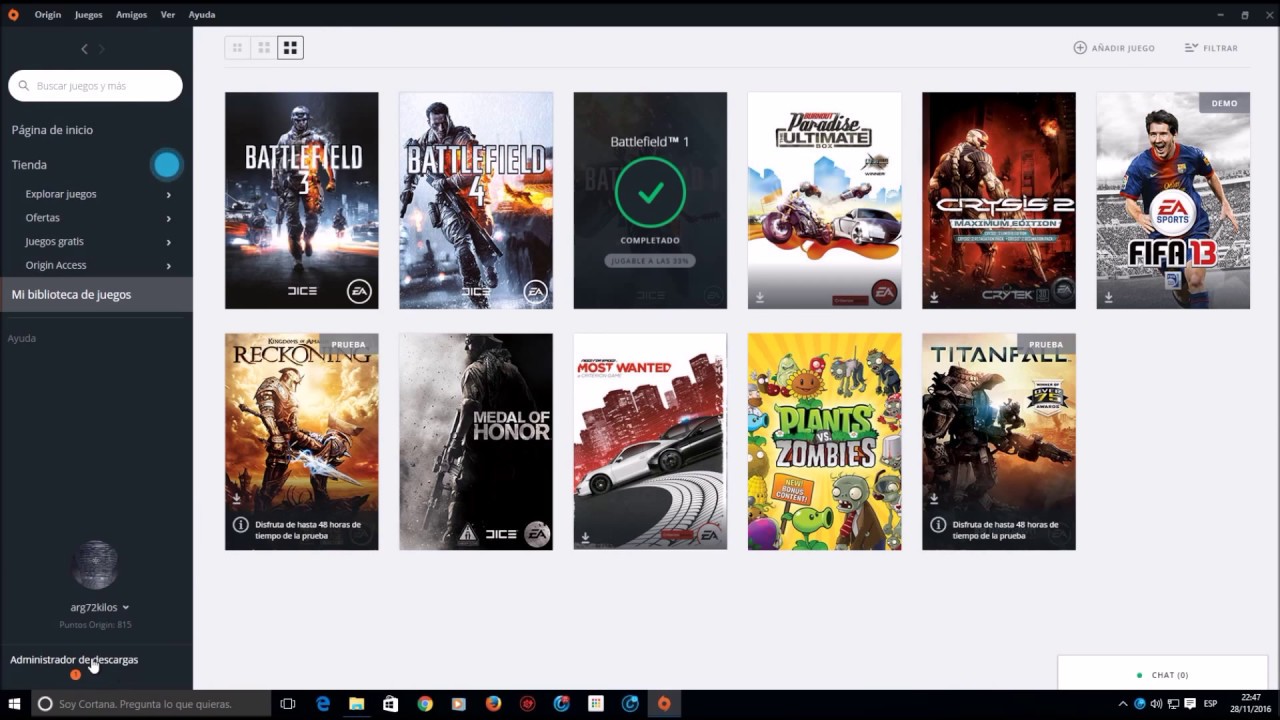Open Task View in taskbar
The width and height of the screenshot is (1280, 720).
[x=288, y=704]
